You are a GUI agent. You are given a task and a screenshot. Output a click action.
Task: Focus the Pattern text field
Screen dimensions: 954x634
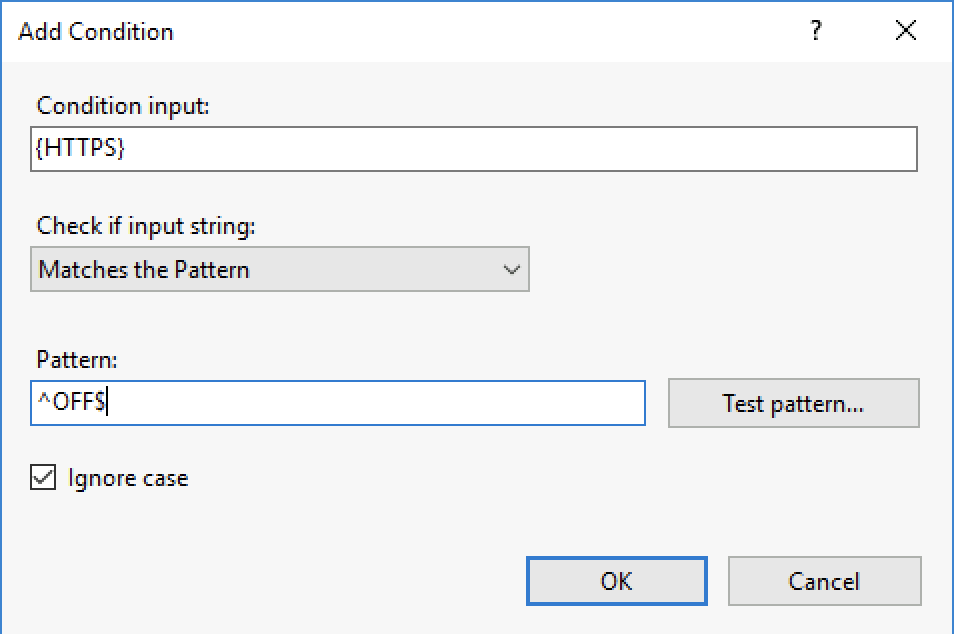coord(337,403)
